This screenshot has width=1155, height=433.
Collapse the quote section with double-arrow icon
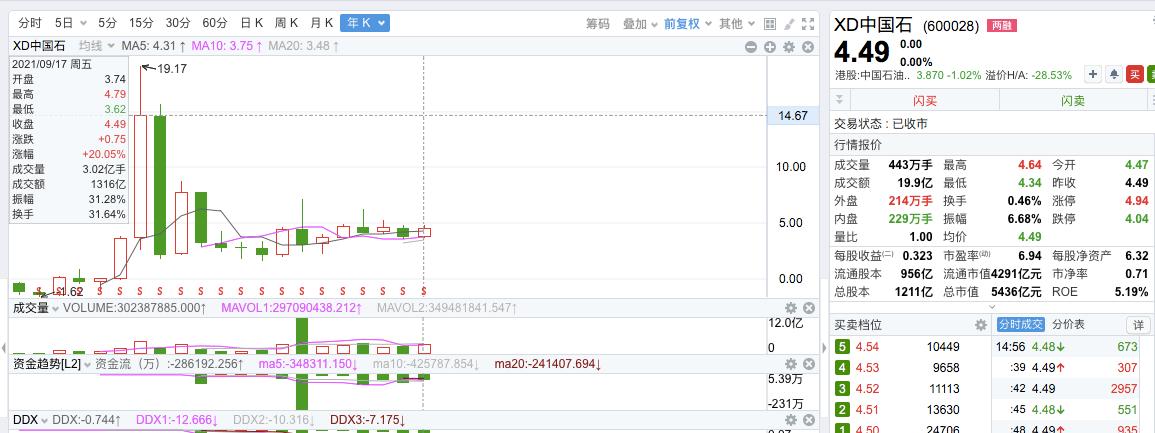(838, 99)
